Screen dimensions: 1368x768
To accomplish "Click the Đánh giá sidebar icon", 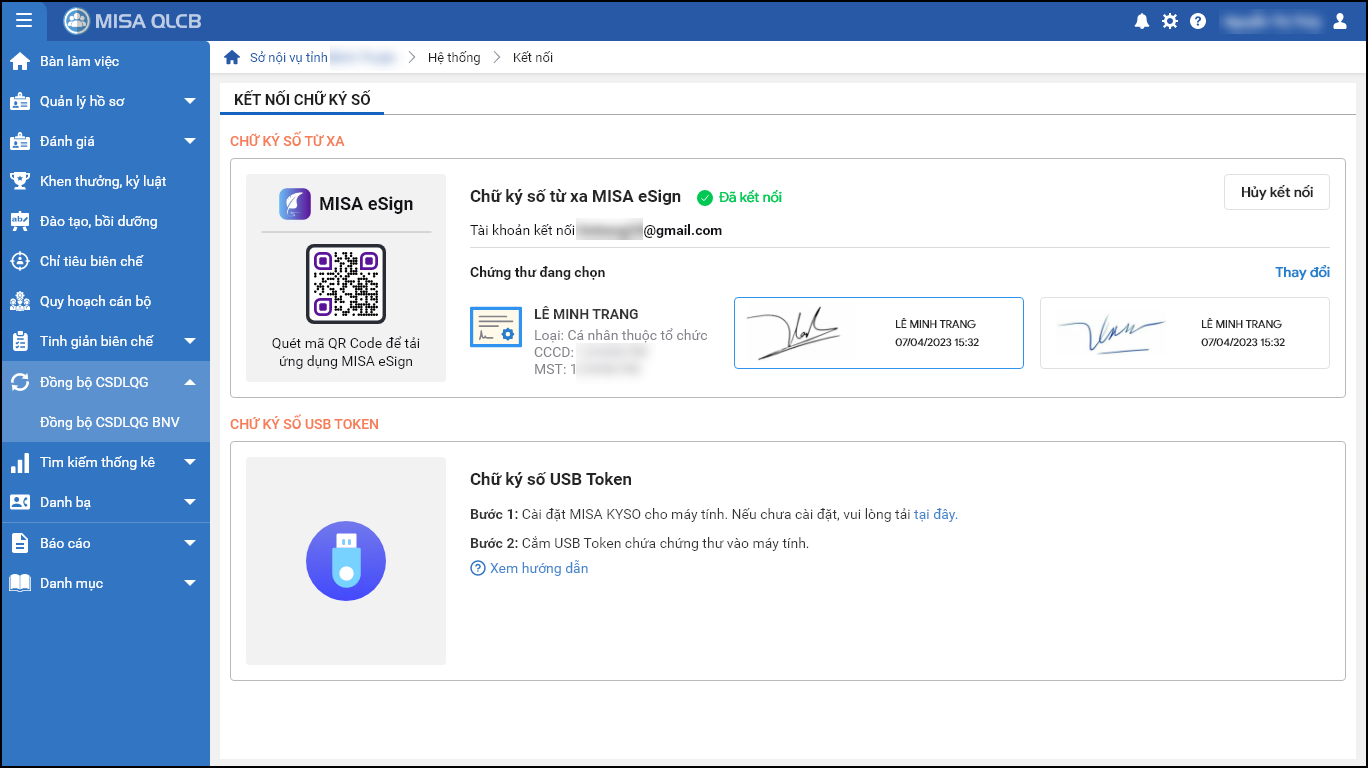I will pyautogui.click(x=20, y=141).
